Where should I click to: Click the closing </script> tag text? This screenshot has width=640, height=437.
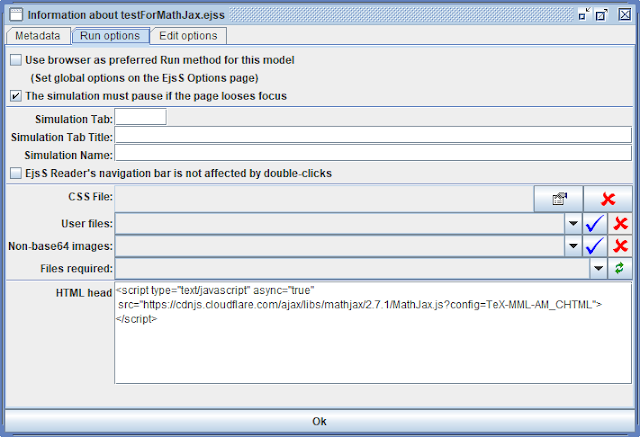(136, 319)
